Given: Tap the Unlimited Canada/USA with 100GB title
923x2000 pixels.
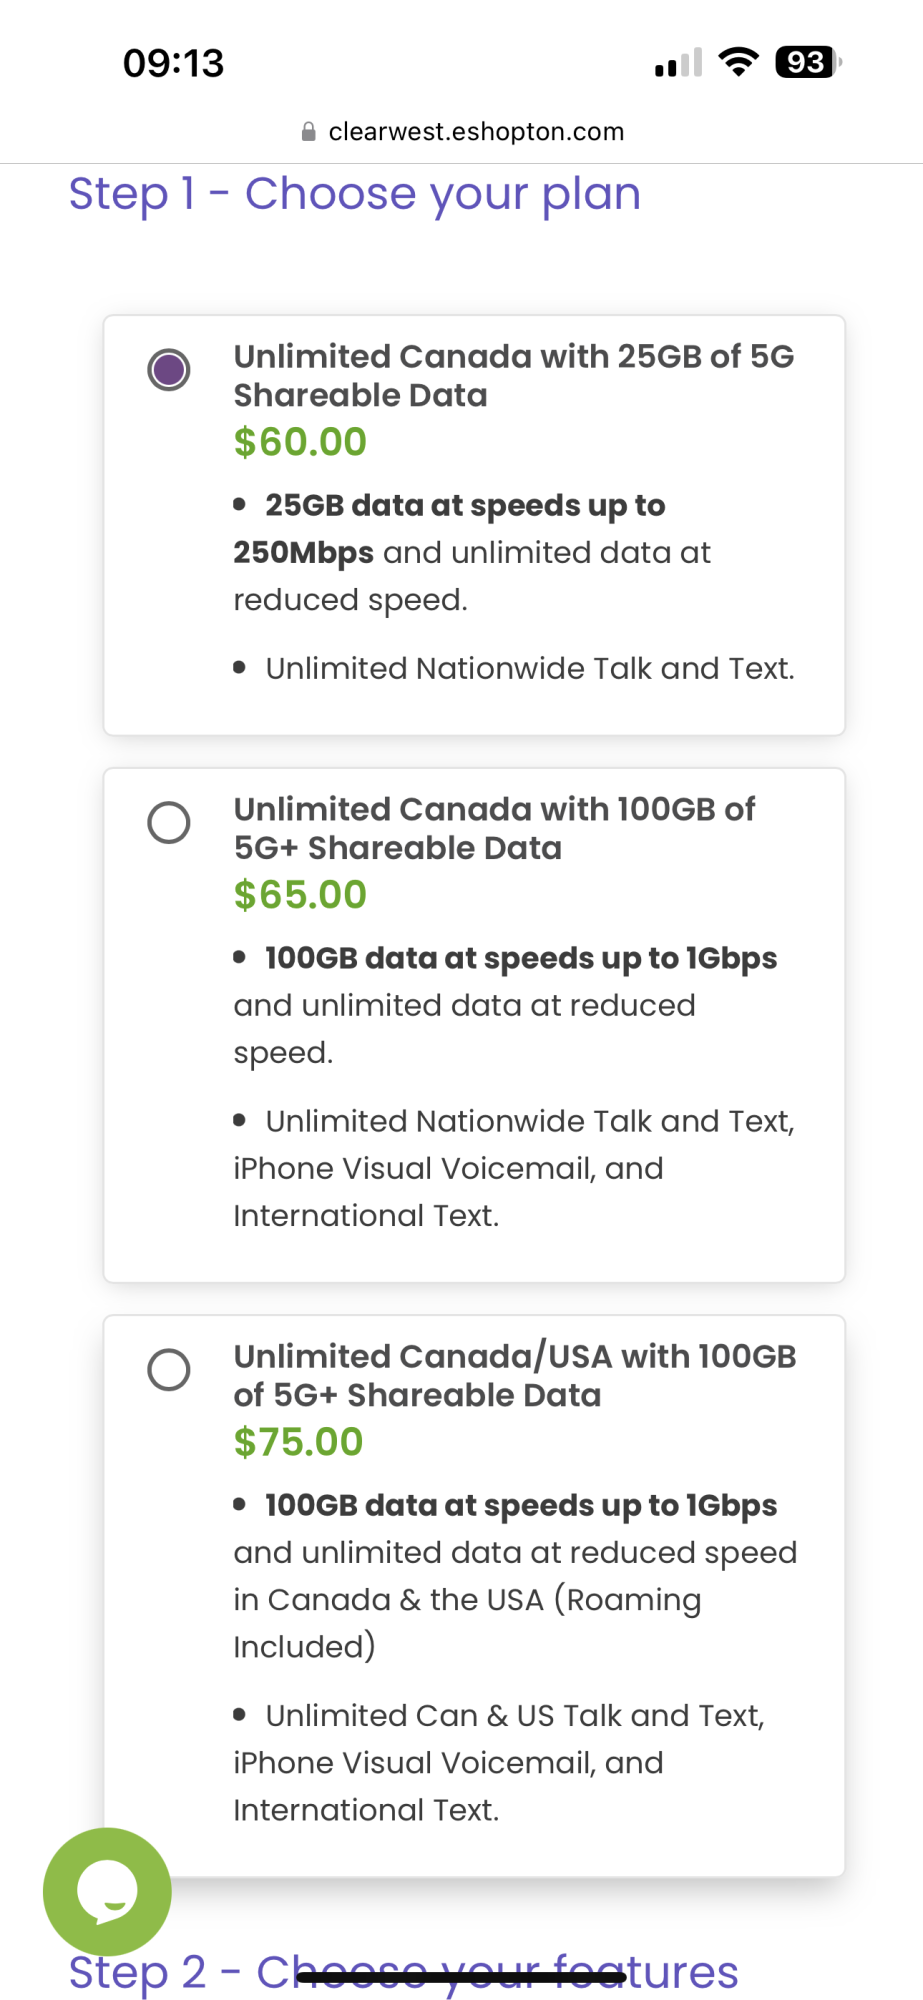Looking at the screenshot, I should (x=514, y=1375).
